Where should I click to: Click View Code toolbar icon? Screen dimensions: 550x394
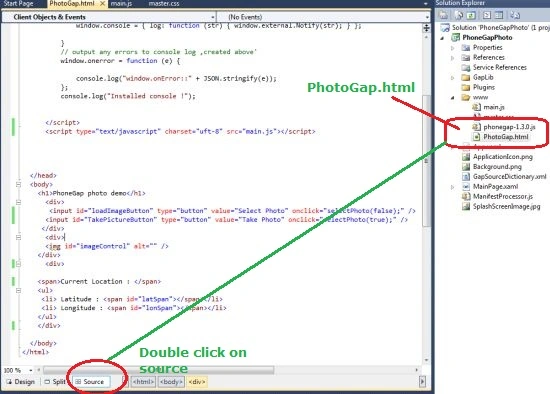pyautogui.click(x=487, y=15)
